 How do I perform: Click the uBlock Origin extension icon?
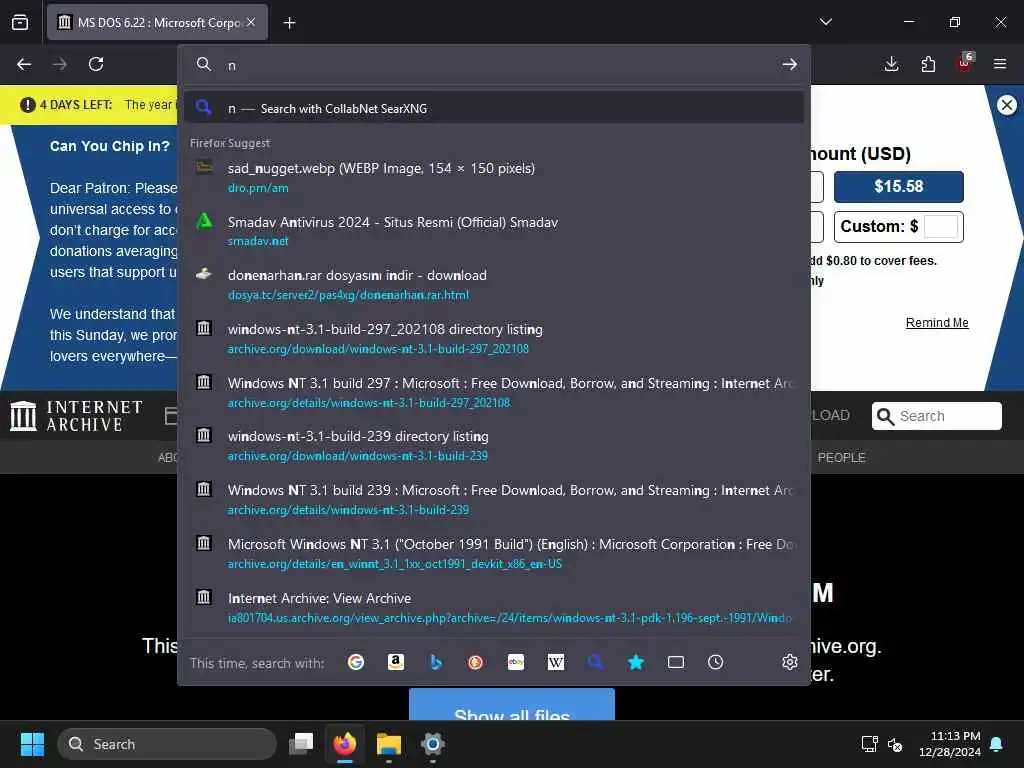pyautogui.click(x=965, y=63)
